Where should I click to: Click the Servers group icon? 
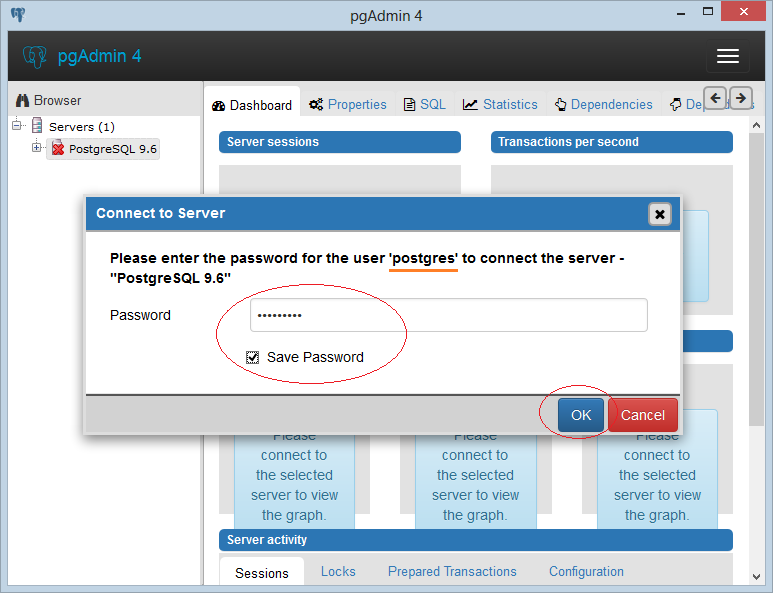point(37,125)
